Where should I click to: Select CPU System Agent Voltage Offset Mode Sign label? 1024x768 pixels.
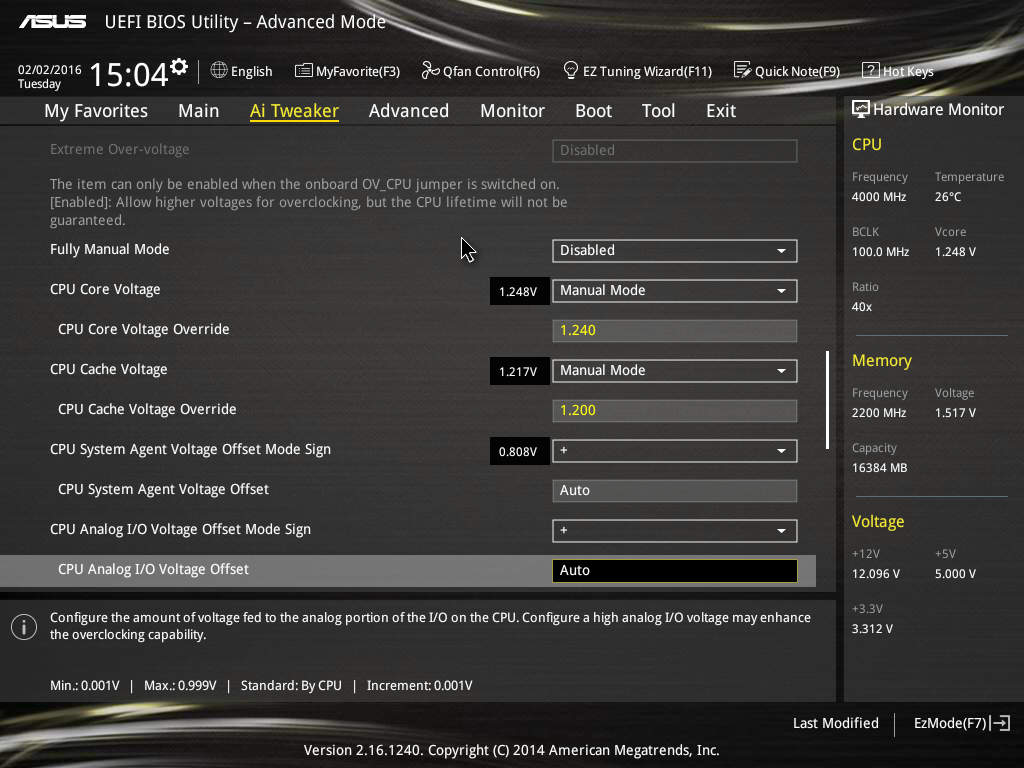(190, 449)
